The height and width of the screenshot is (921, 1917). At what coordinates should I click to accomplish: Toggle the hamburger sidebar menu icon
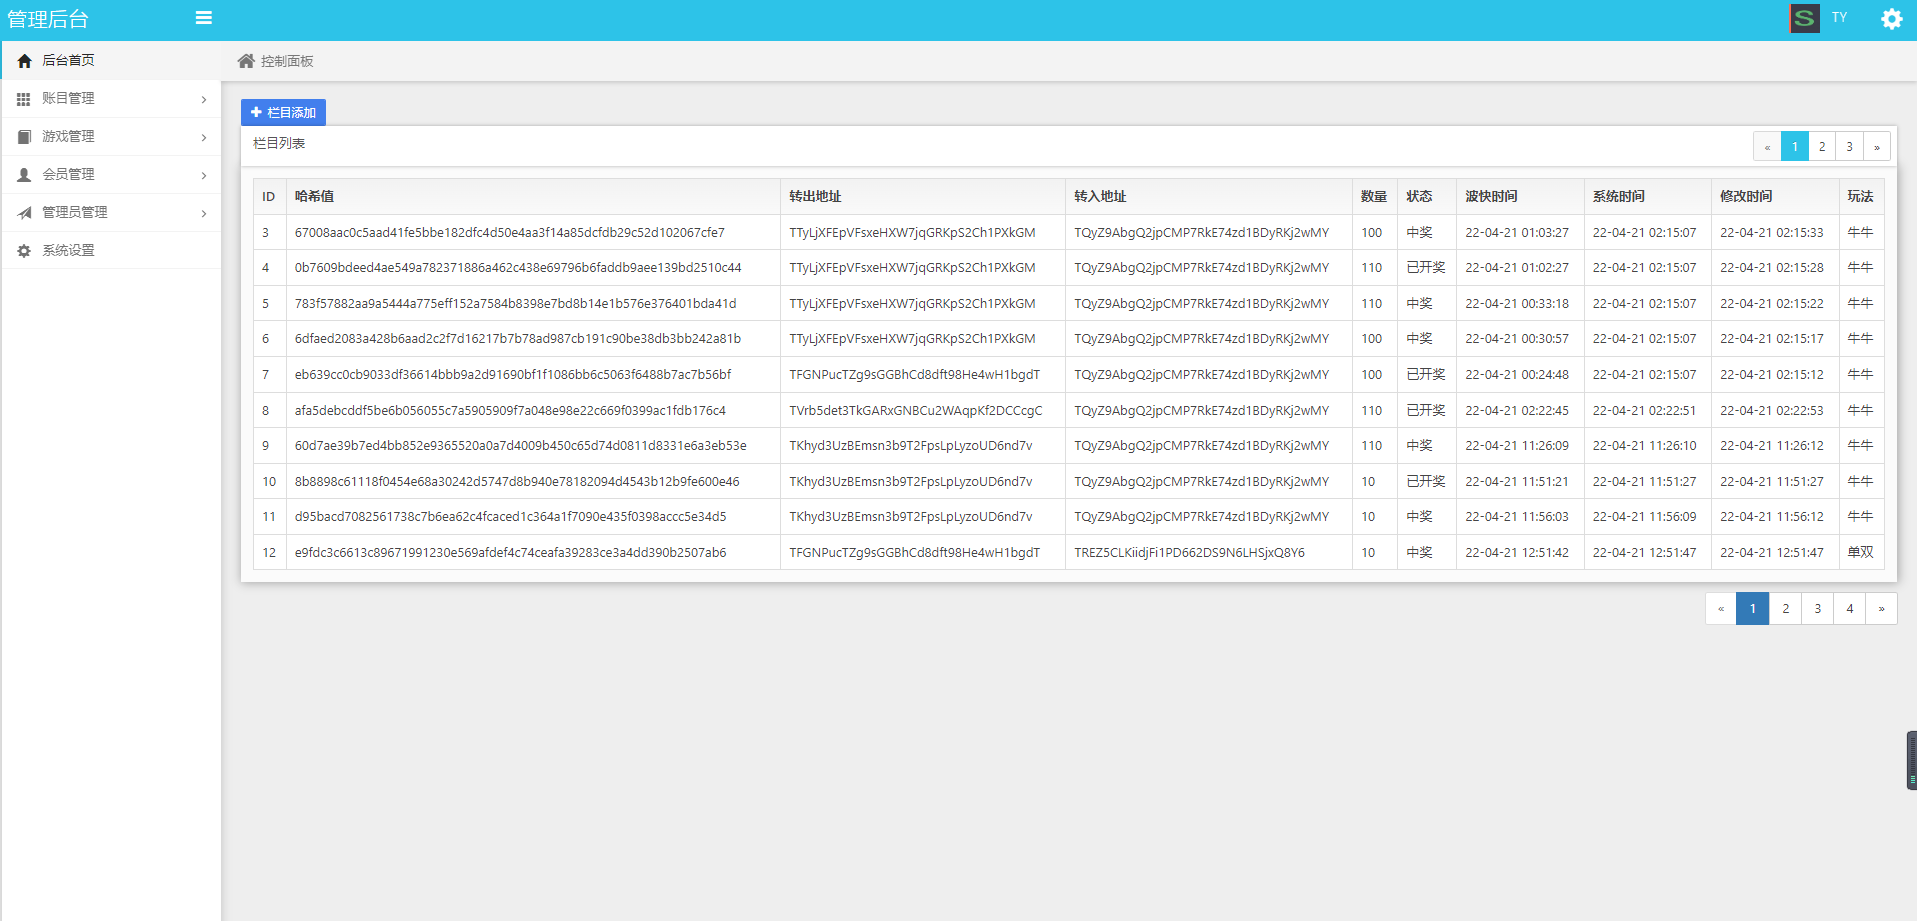pyautogui.click(x=203, y=18)
